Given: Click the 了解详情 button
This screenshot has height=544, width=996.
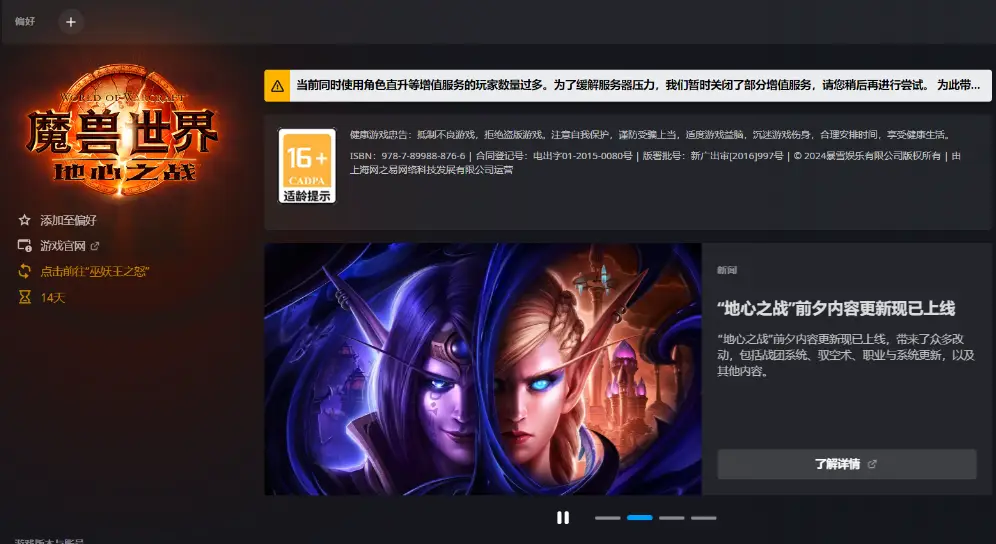Looking at the screenshot, I should click(x=847, y=464).
